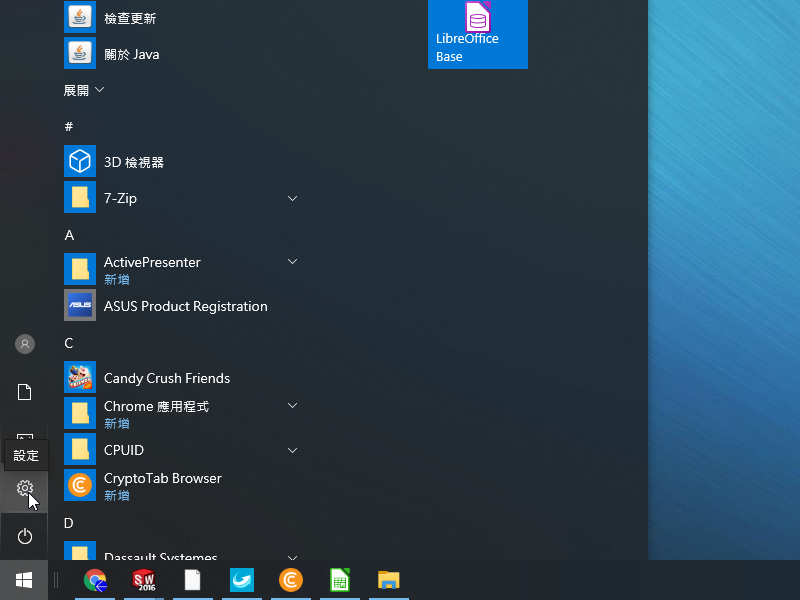
Task: Click the CPUID folder icon
Action: point(80,449)
